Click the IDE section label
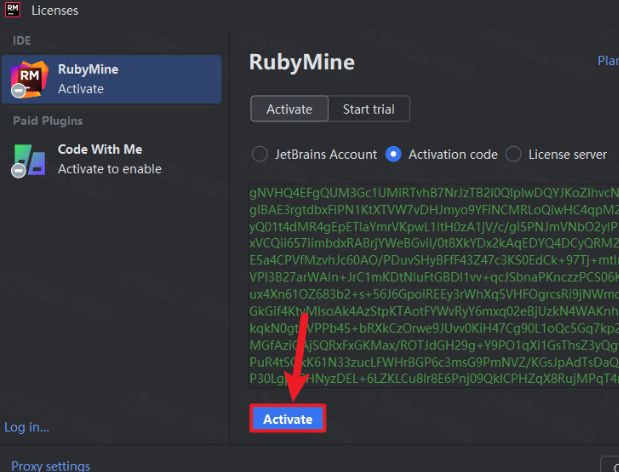 (22, 41)
